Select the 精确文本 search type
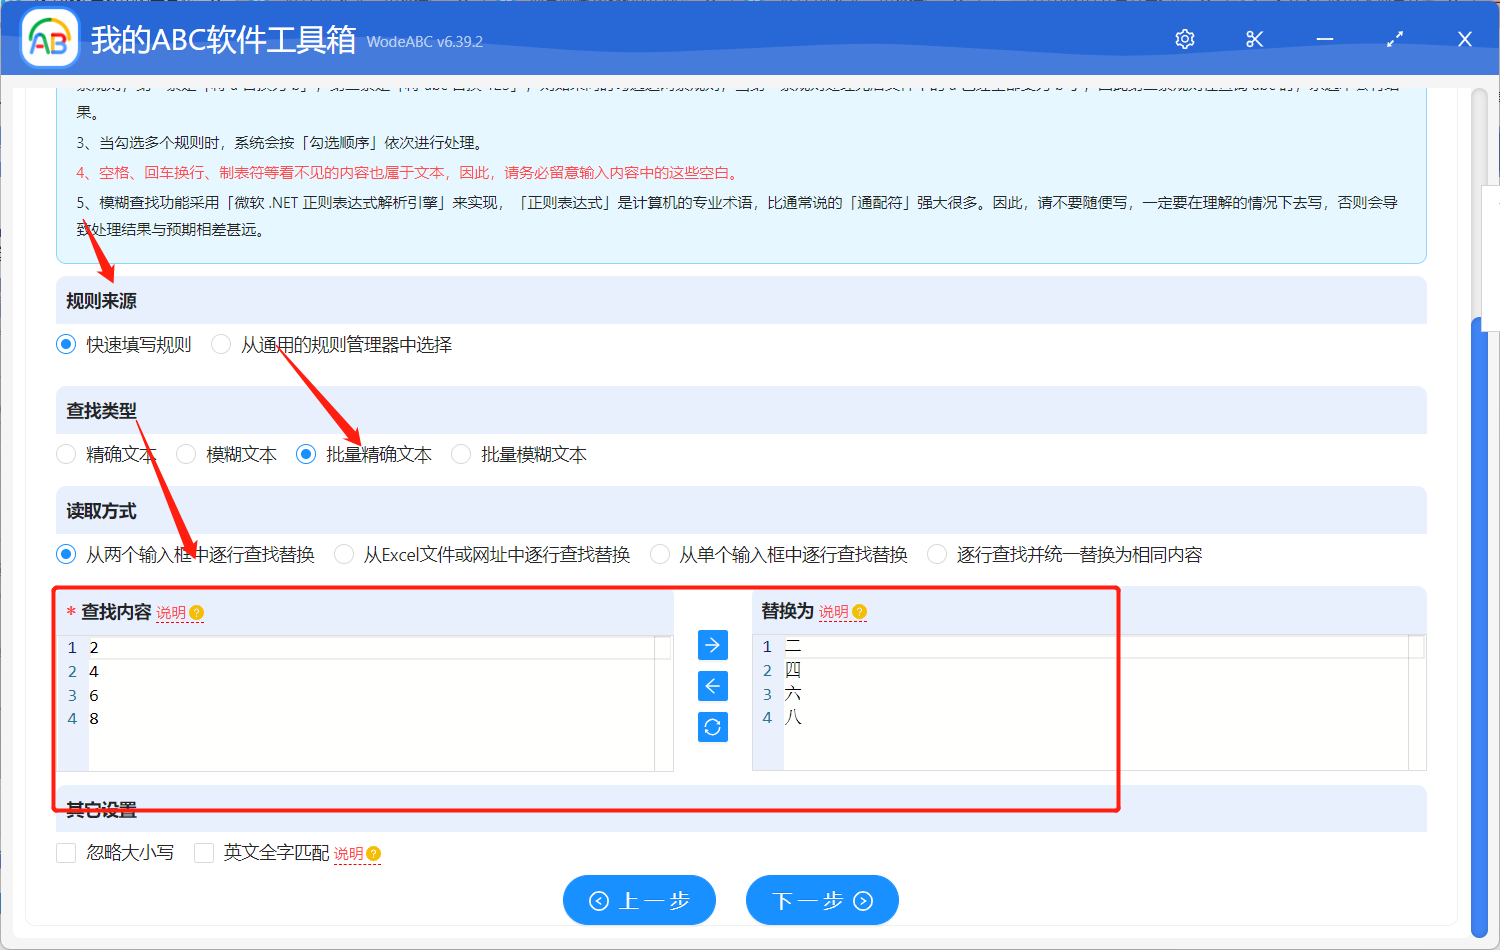 pos(66,454)
